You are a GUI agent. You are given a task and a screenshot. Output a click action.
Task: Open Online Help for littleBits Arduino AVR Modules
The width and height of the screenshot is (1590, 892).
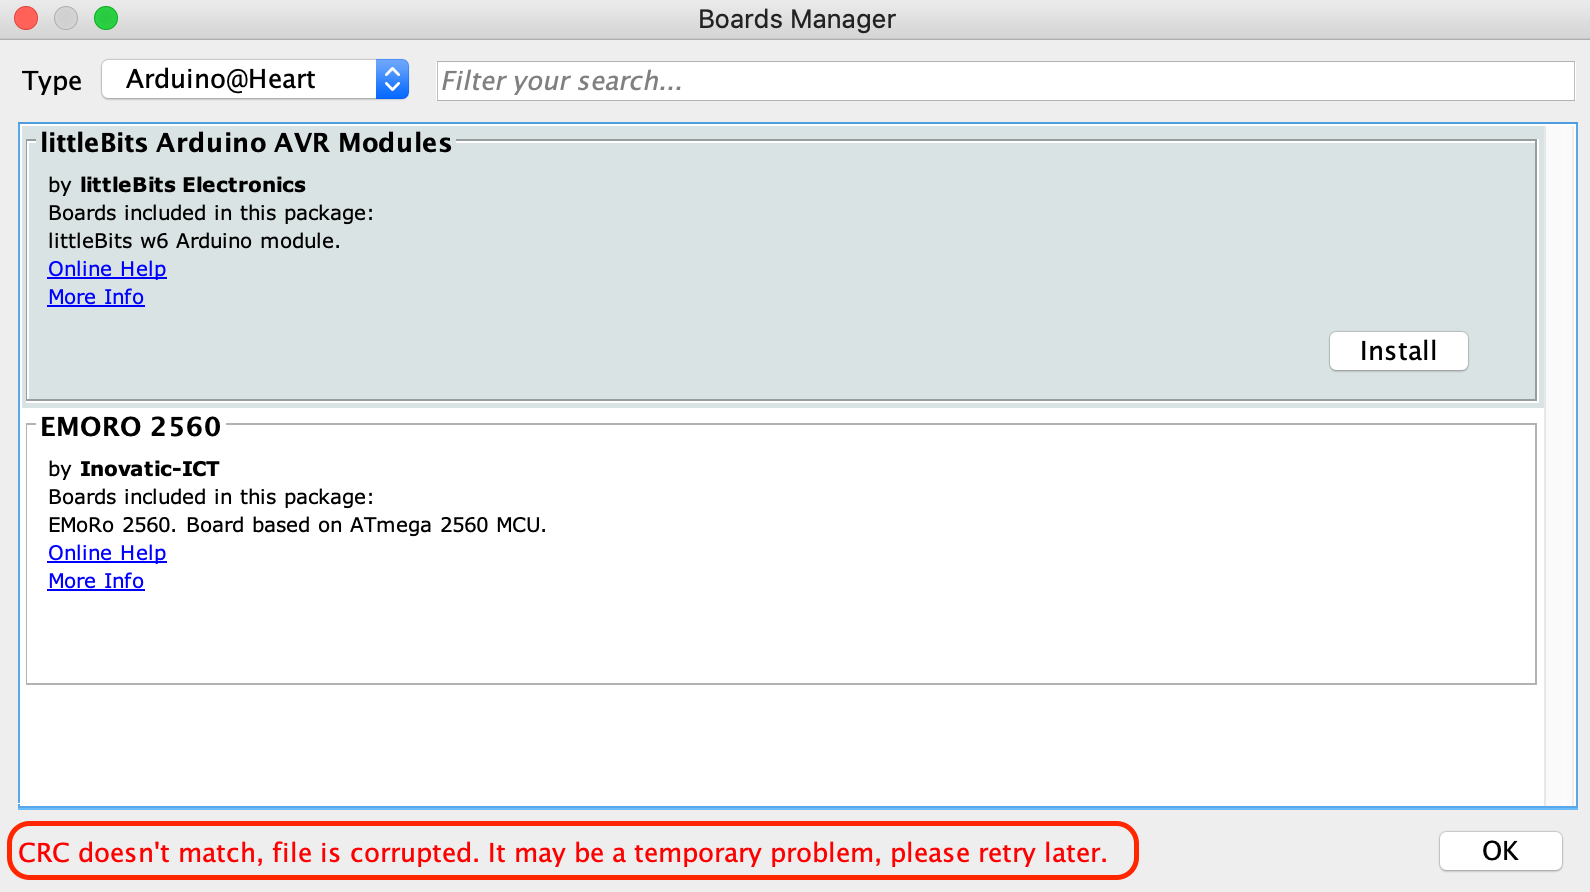click(107, 269)
